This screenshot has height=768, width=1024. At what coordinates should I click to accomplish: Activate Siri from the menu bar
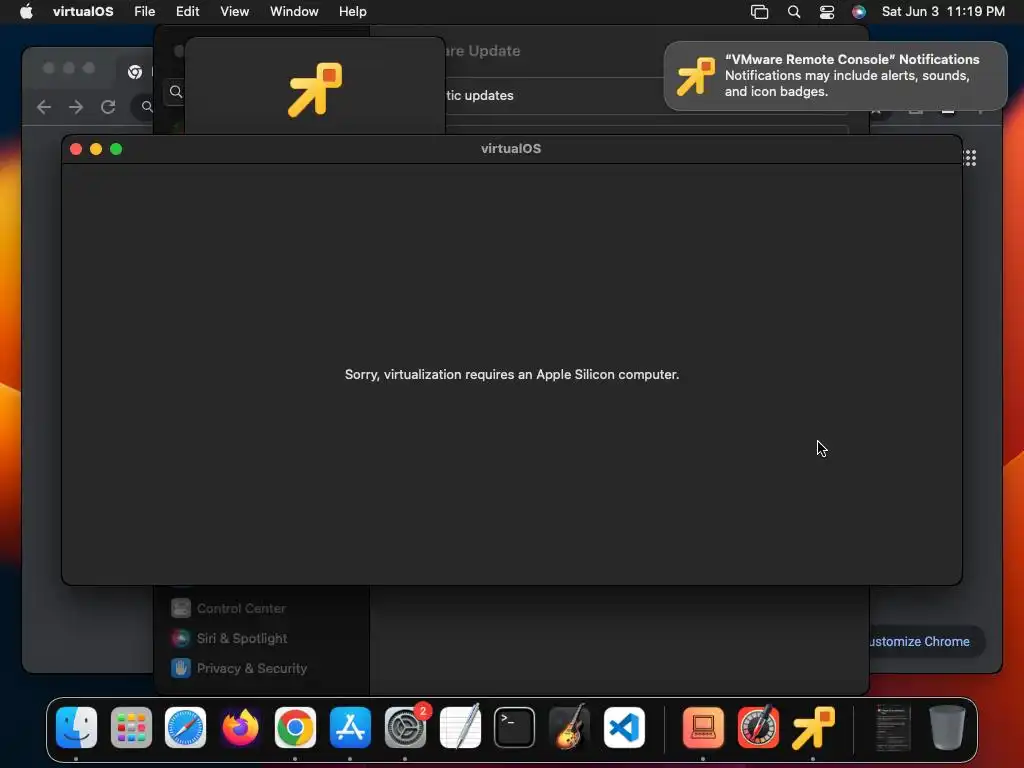pos(859,12)
